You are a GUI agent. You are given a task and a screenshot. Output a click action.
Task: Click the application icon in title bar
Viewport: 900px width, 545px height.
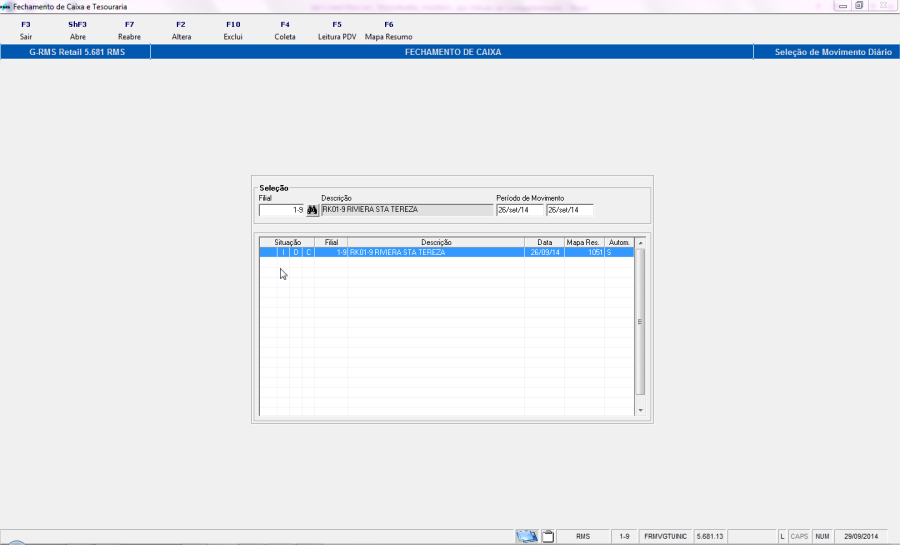coord(6,7)
